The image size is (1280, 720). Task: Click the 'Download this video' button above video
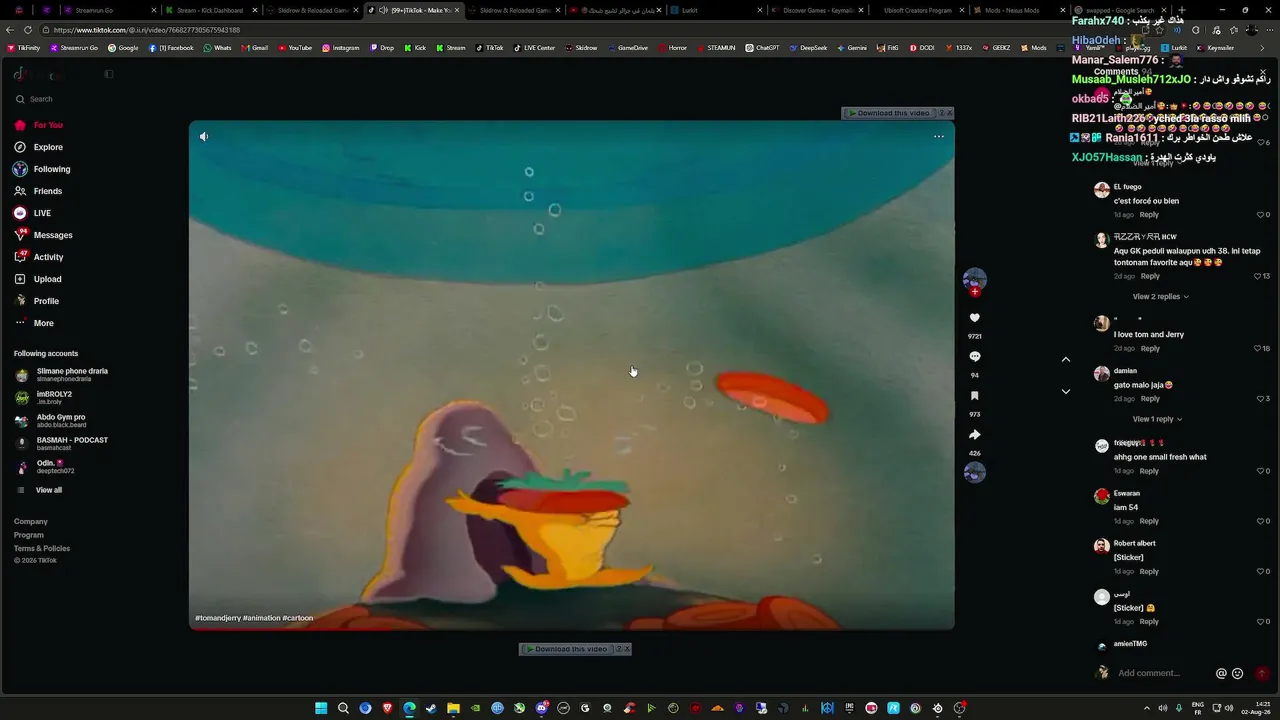pos(888,113)
